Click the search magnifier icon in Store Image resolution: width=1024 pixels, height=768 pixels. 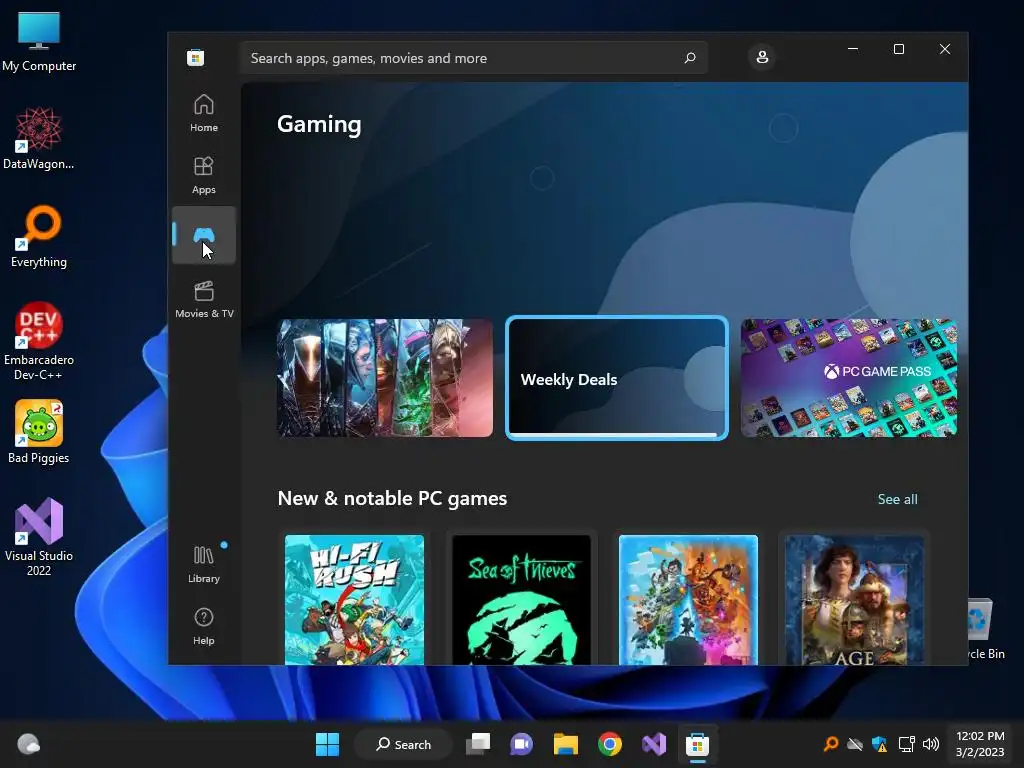[x=690, y=58]
